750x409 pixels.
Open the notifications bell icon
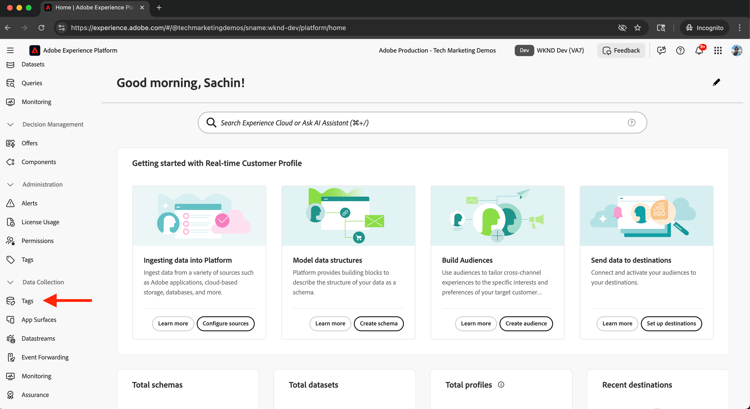tap(699, 50)
